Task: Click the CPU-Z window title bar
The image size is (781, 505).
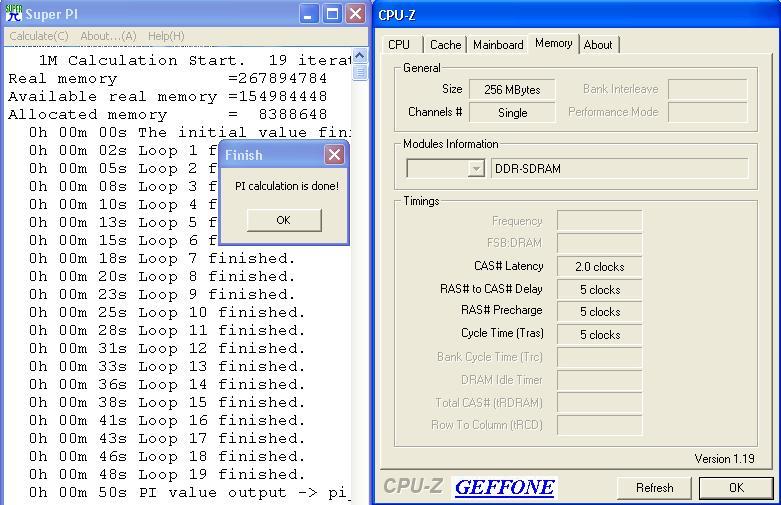Action: pyautogui.click(x=577, y=14)
